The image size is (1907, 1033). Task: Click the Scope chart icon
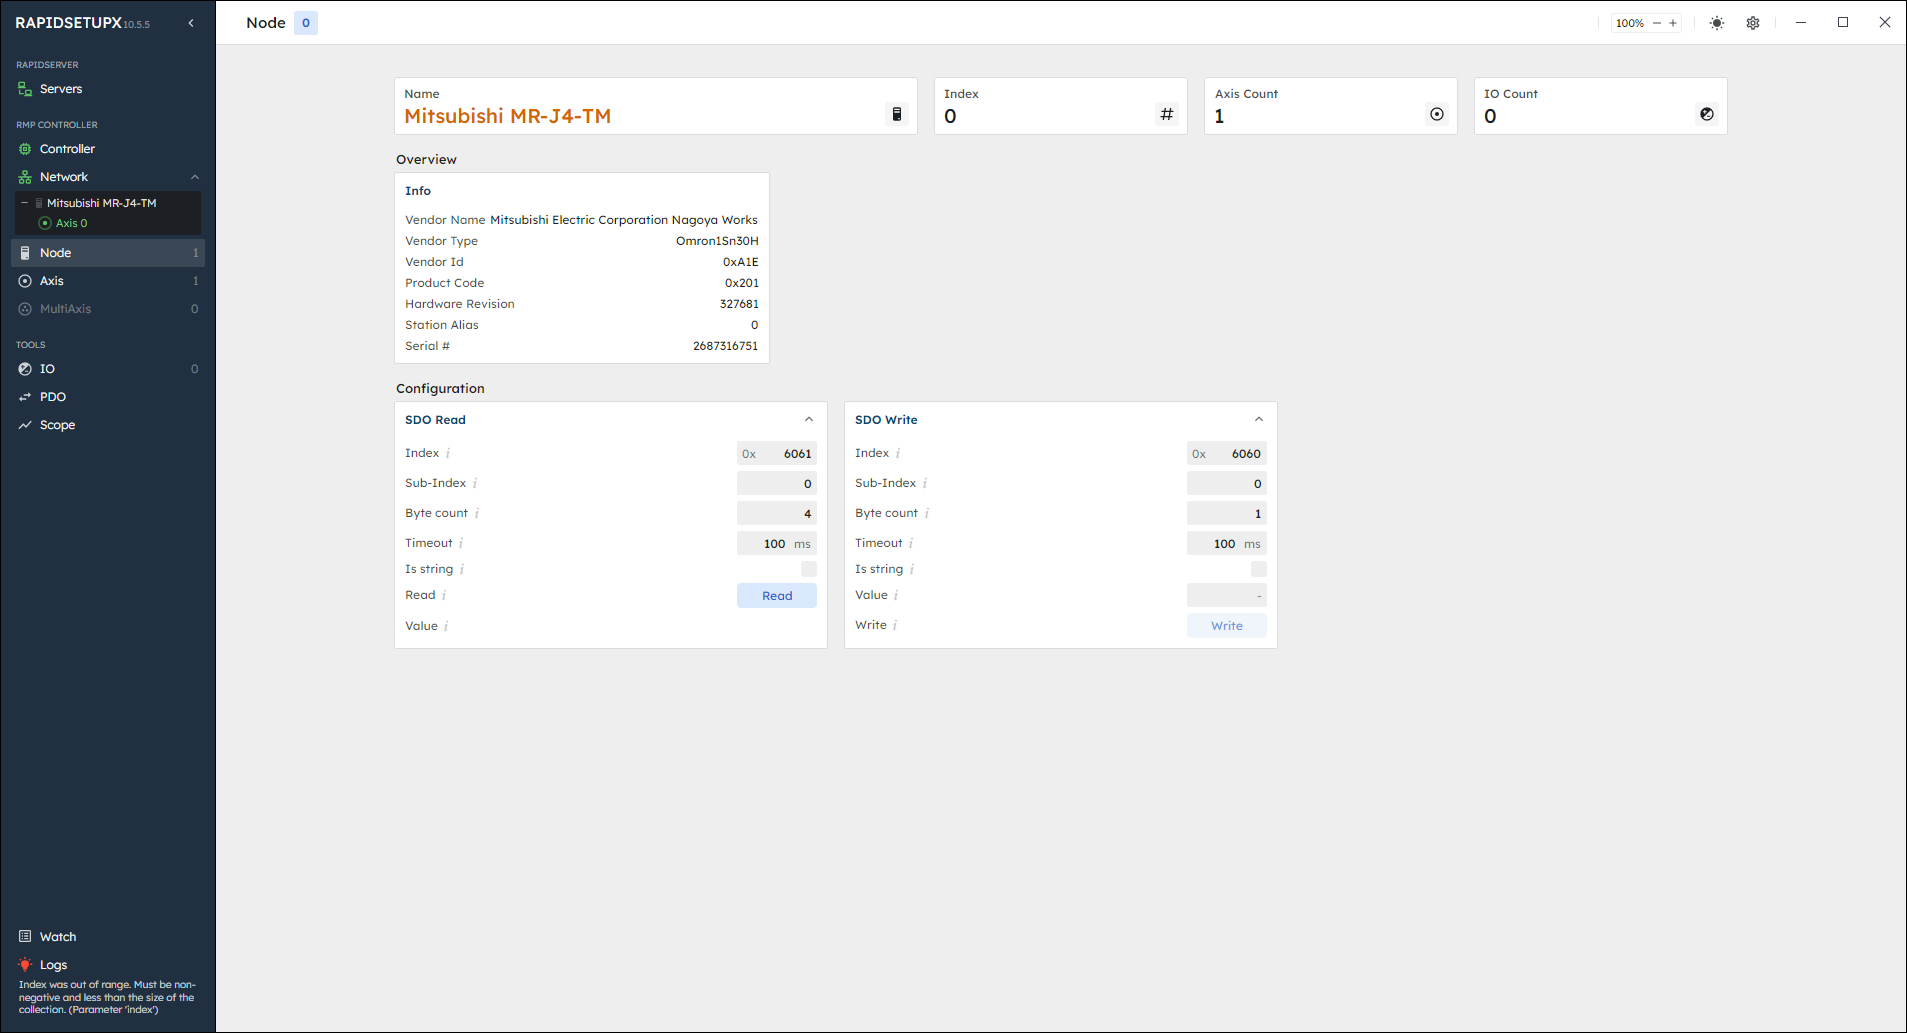(25, 425)
